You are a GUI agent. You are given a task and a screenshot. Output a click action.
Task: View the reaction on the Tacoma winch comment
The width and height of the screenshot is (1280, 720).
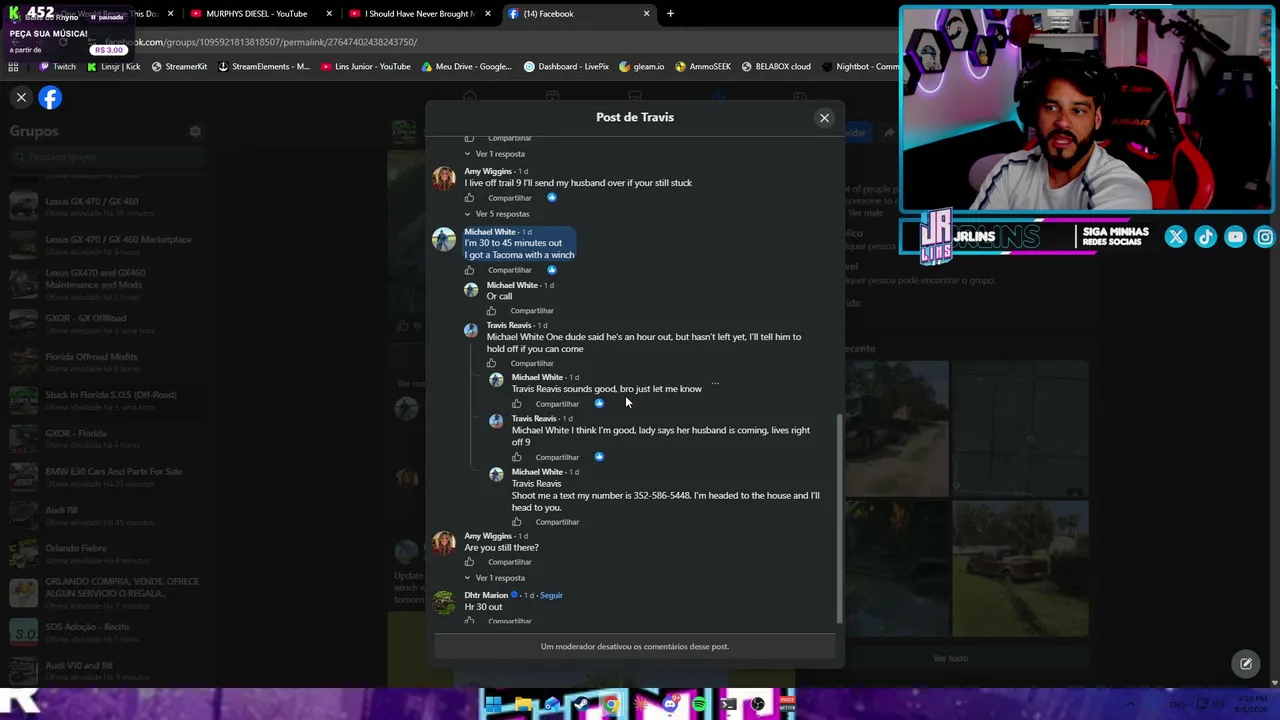(x=551, y=270)
